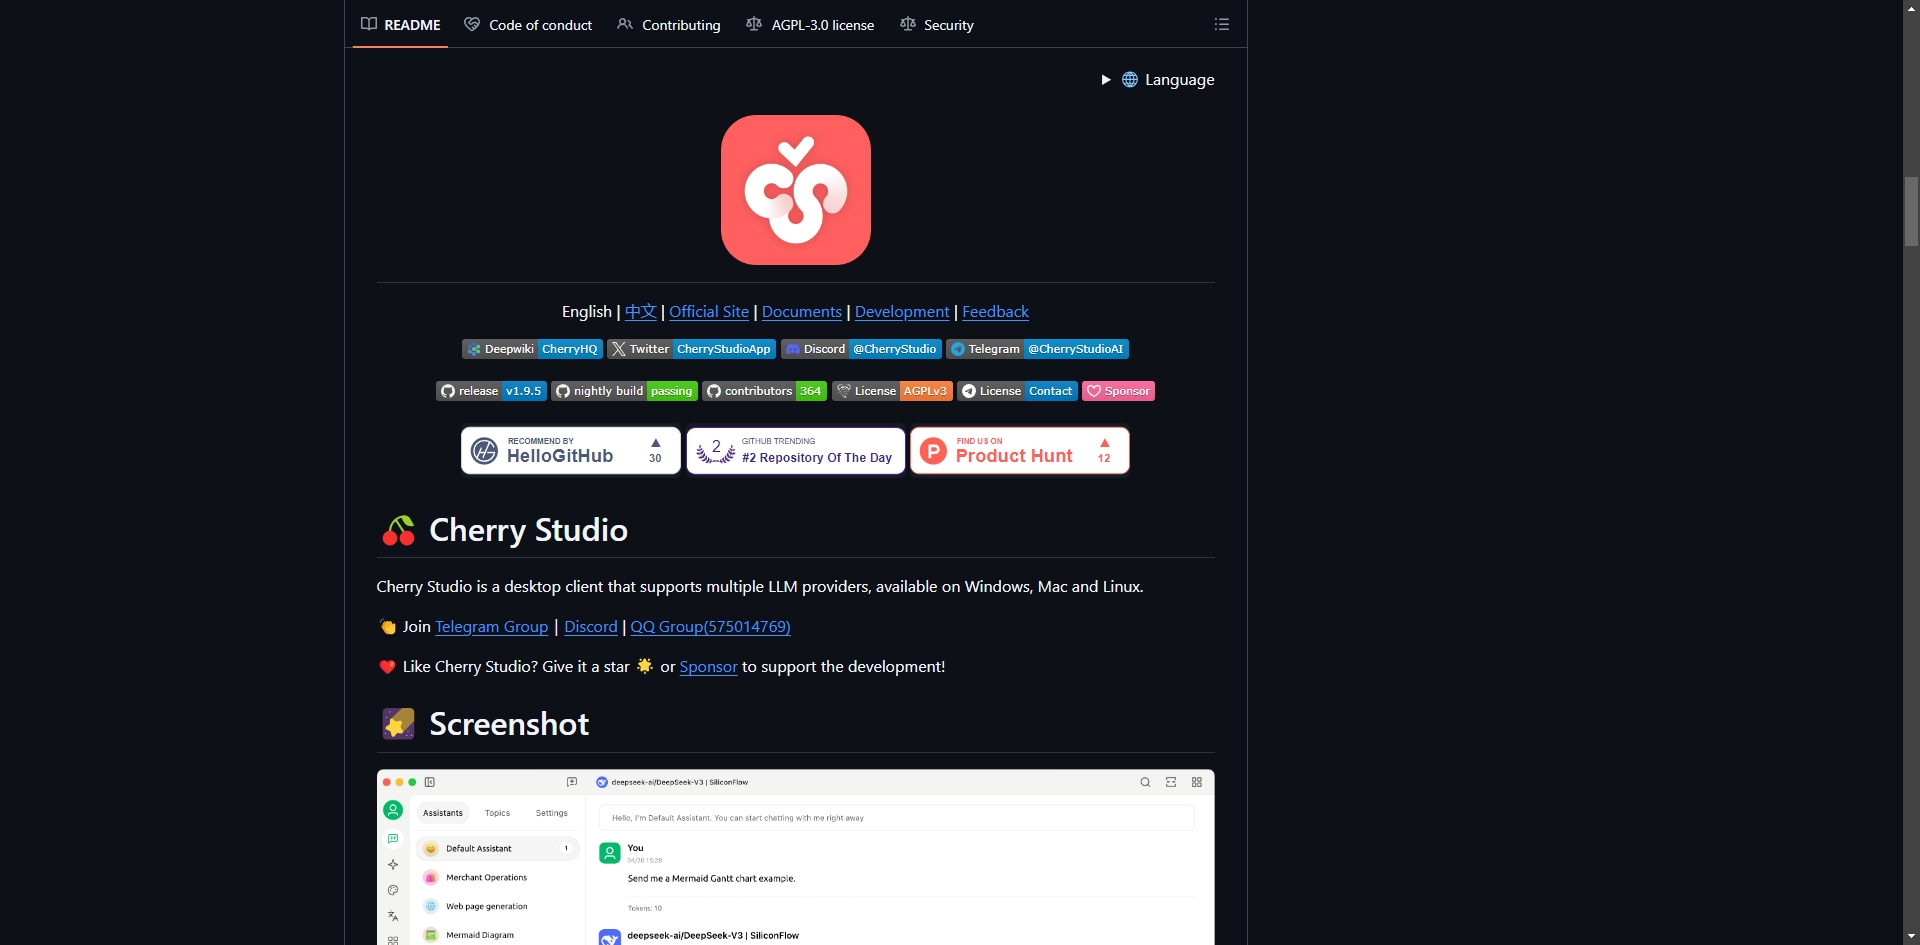
Task: Open the QQ Group(575014769) link
Action: pyautogui.click(x=710, y=627)
